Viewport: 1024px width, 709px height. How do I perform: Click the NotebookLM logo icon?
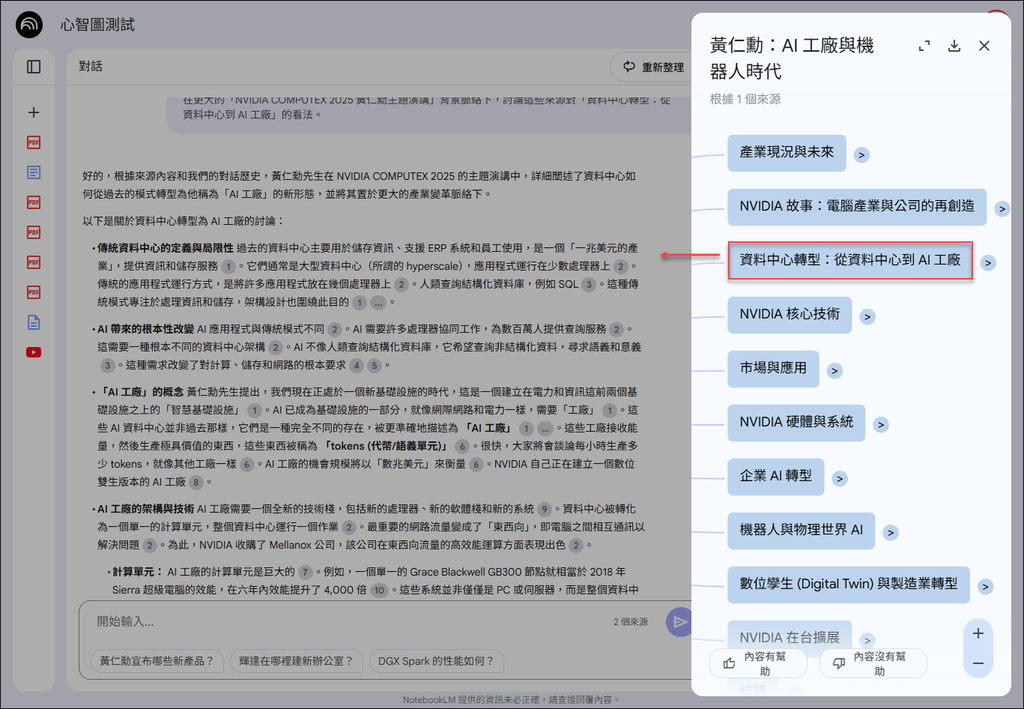pyautogui.click(x=29, y=25)
